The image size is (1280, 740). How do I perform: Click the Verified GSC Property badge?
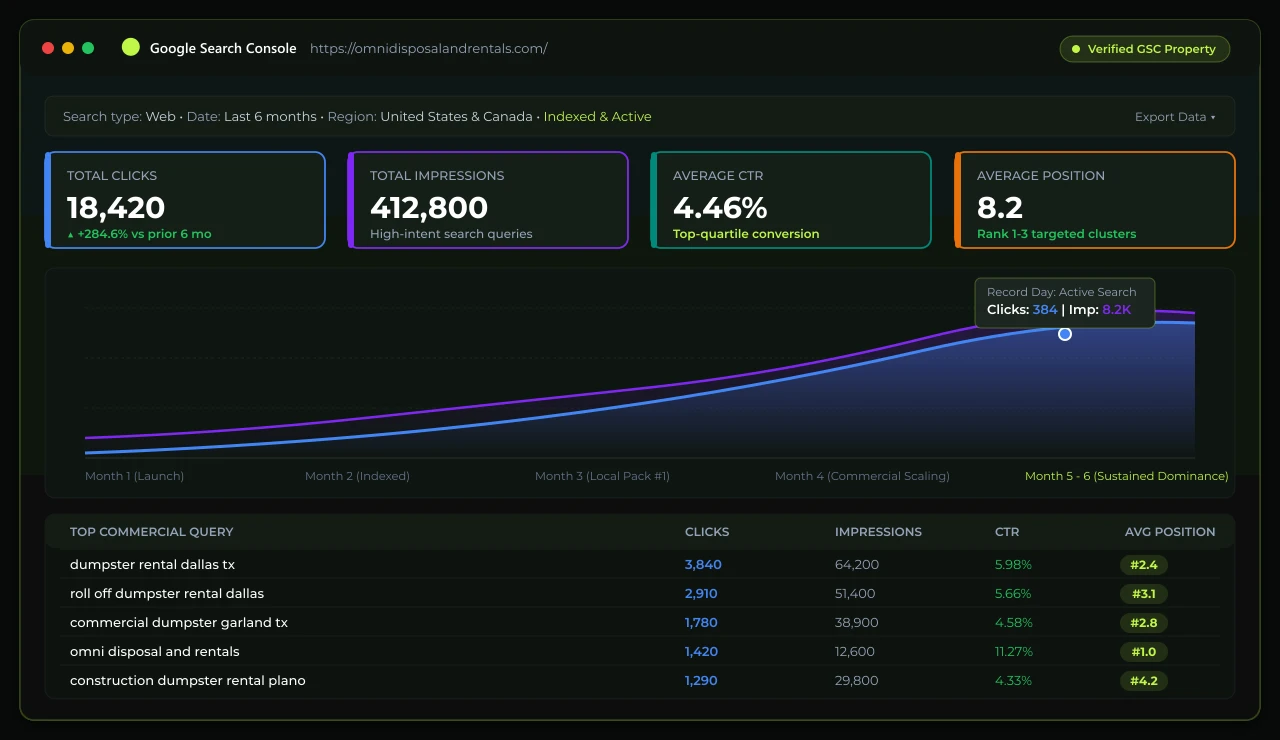[x=1145, y=49]
